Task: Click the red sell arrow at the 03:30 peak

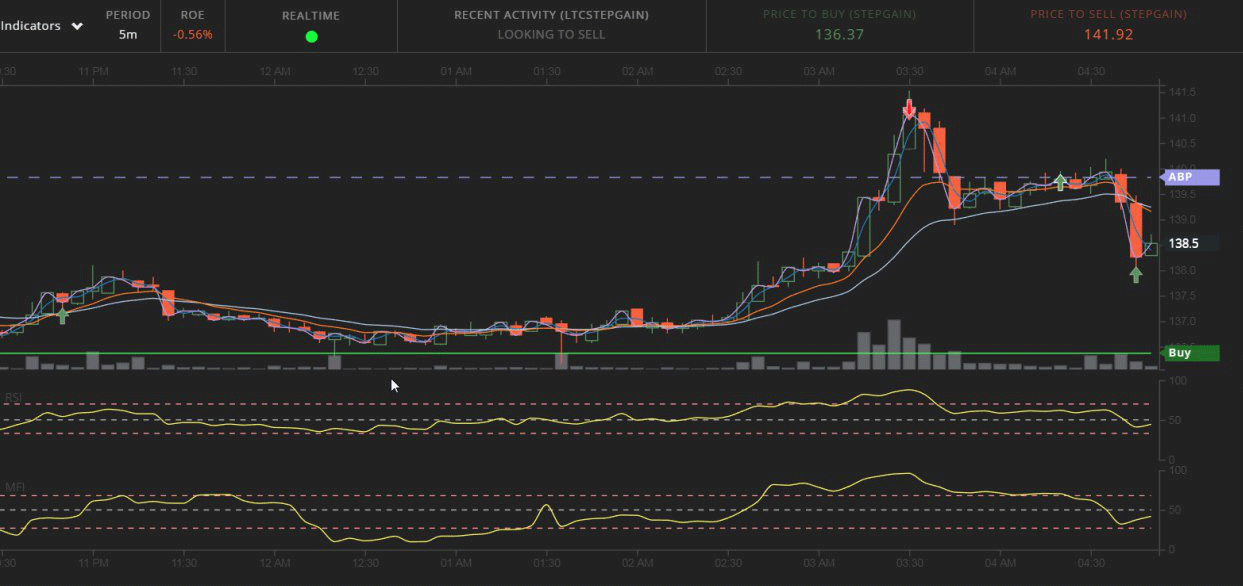Action: 908,109
